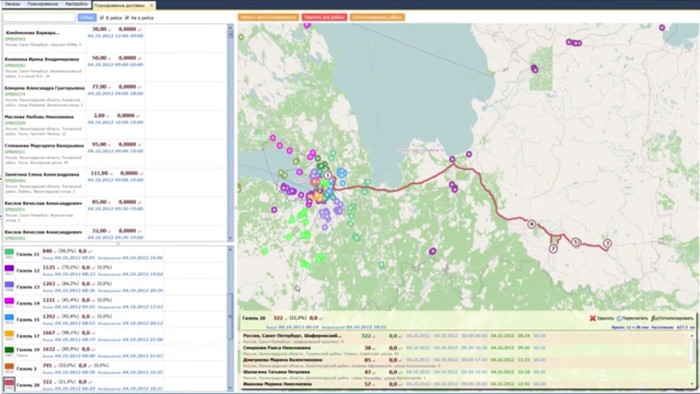
Task: Toggle the 'Не в рейсе' checkbox
Action: point(127,18)
